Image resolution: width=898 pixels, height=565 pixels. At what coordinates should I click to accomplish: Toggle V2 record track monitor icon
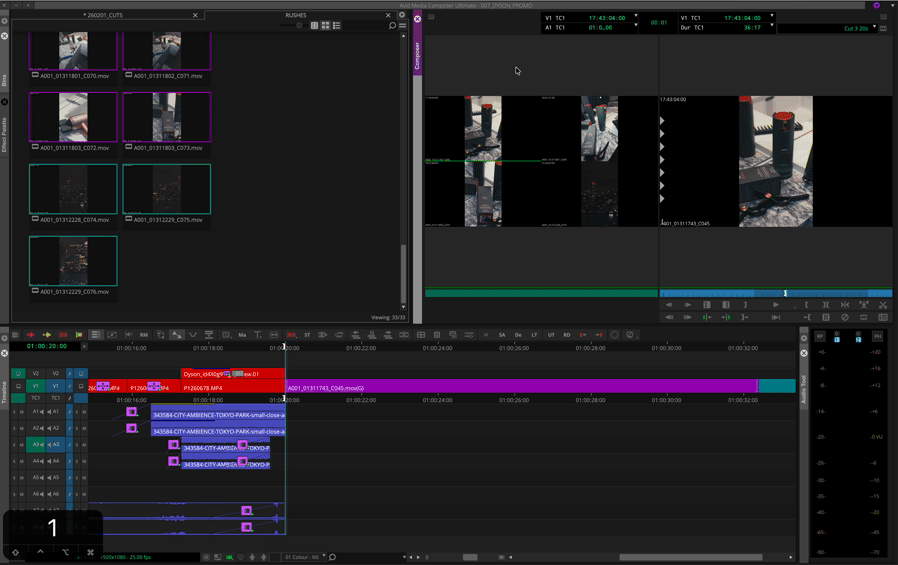(81, 373)
